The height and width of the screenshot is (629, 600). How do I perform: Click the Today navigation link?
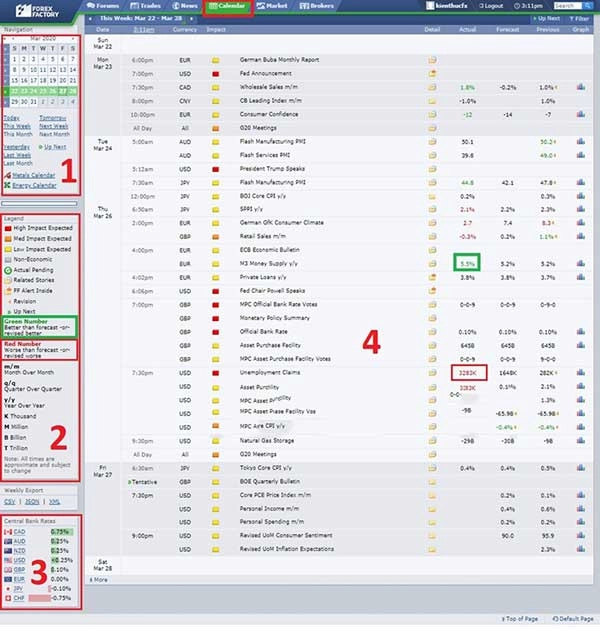click(x=11, y=118)
